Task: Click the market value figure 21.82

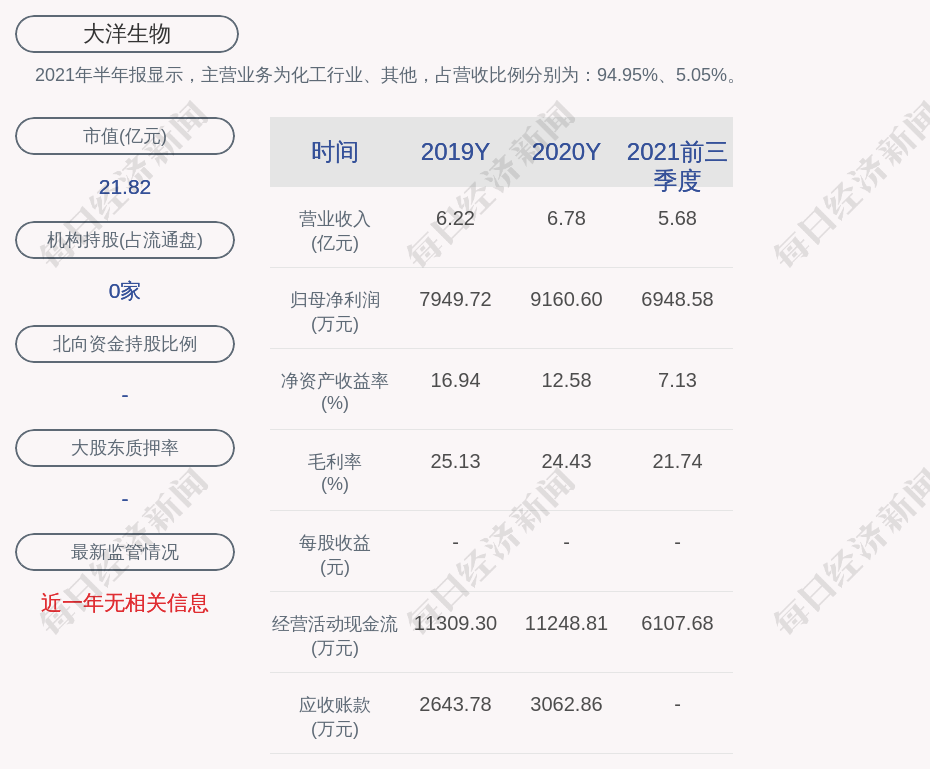Action: point(125,187)
